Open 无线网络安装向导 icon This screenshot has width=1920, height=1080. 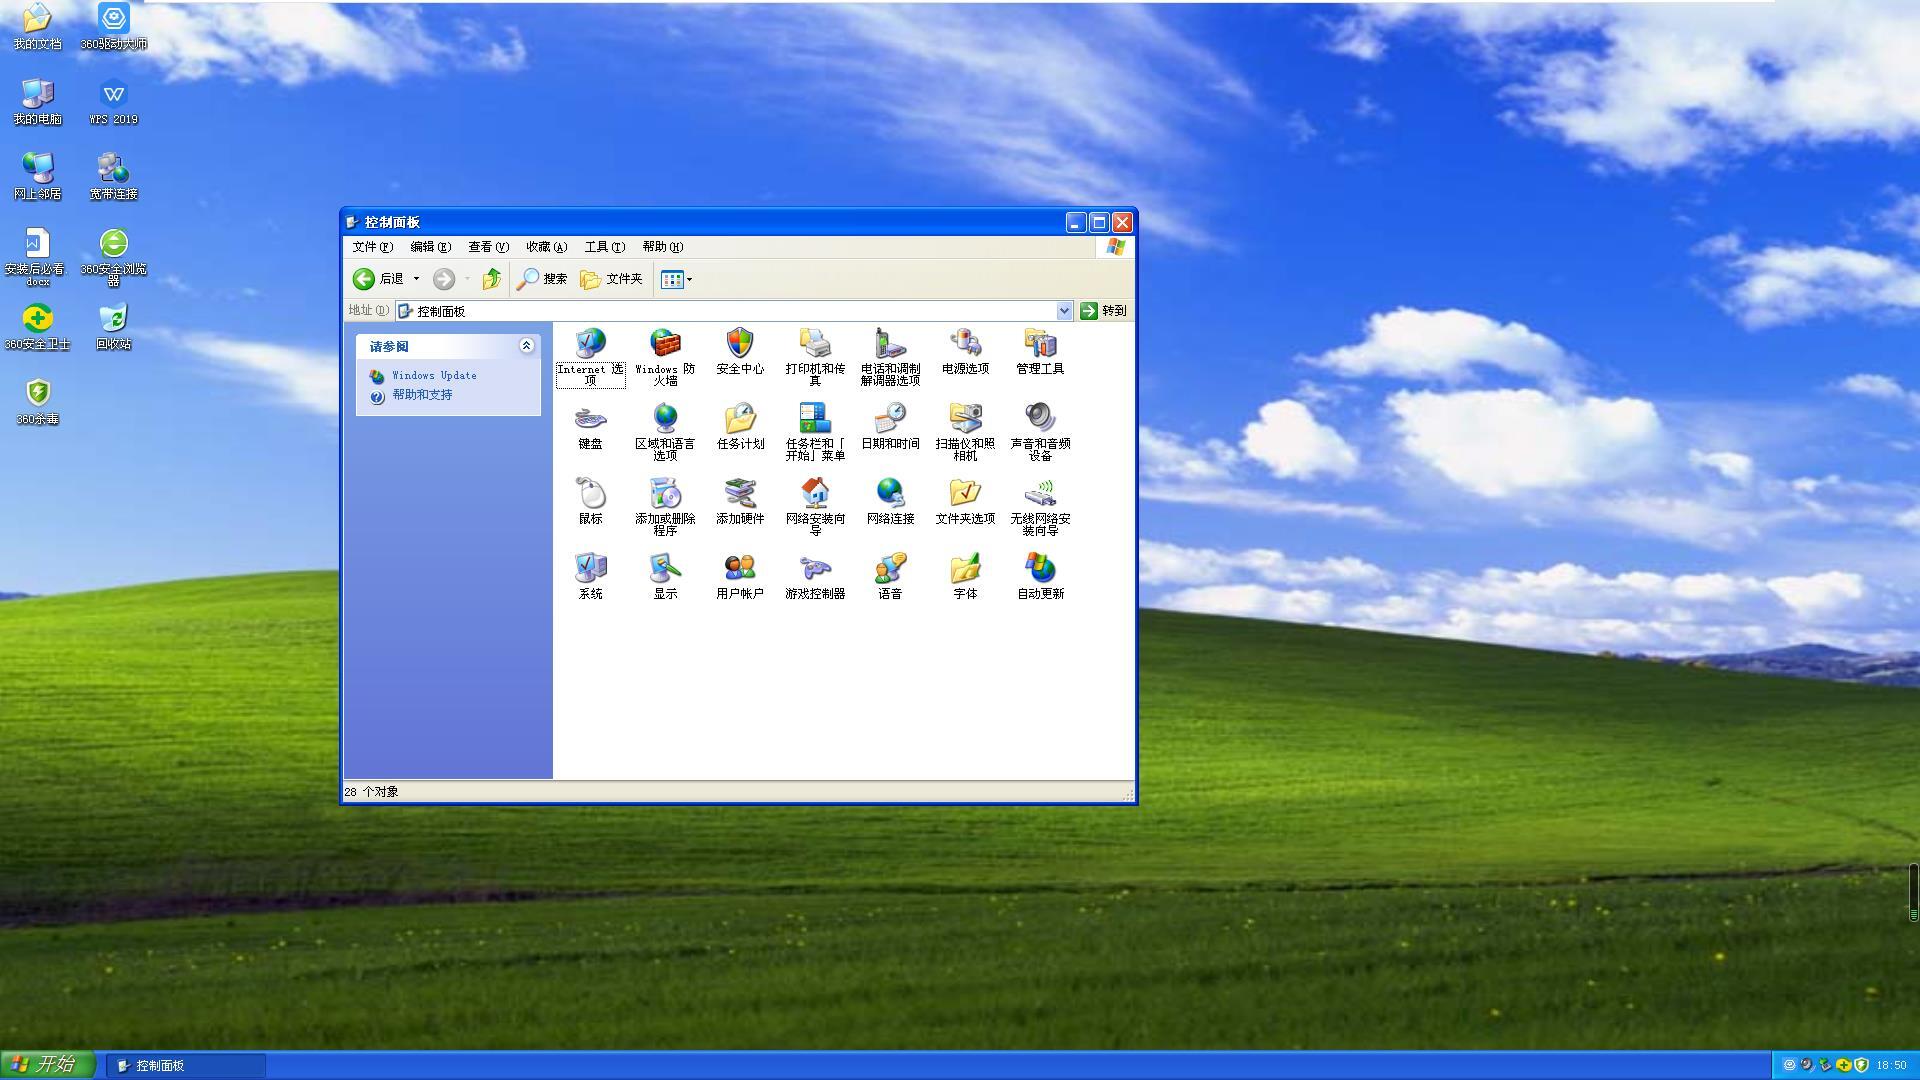1040,507
